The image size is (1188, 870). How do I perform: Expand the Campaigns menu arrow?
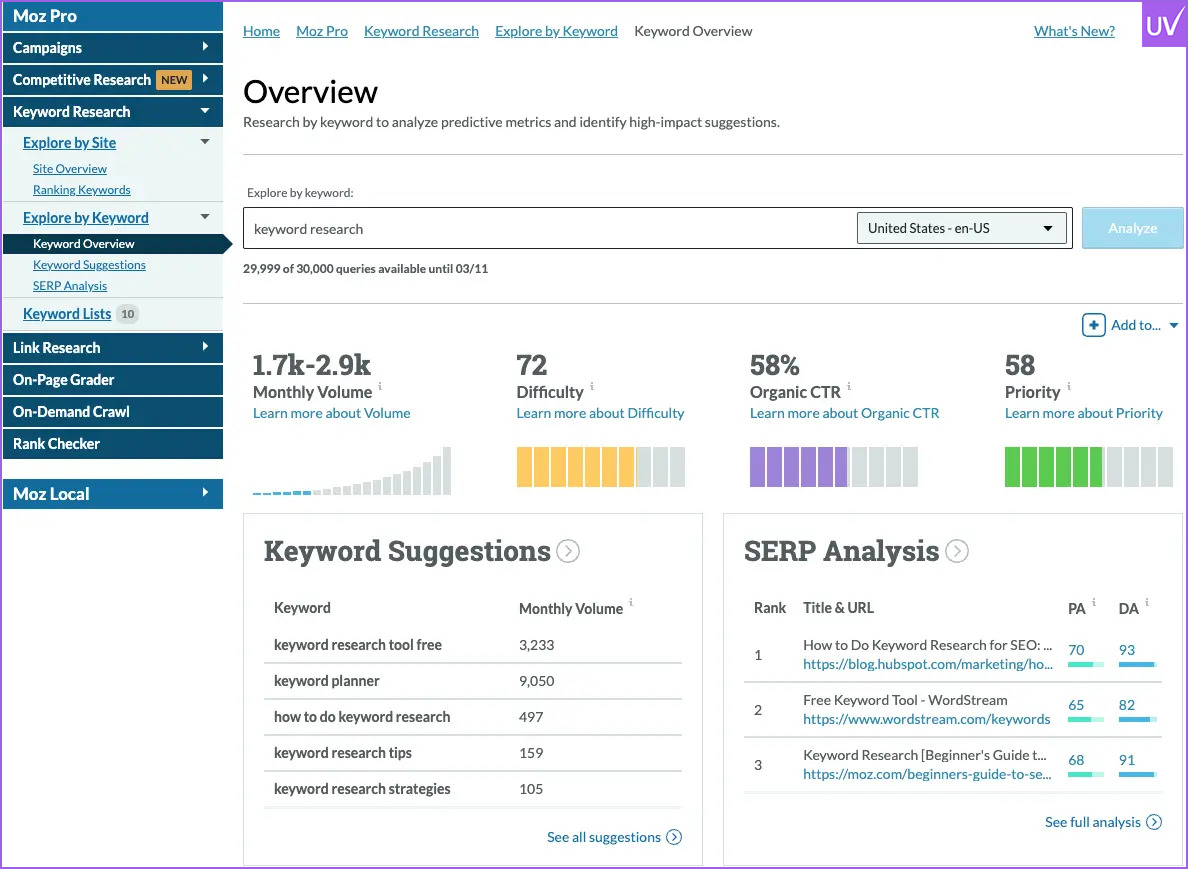pos(205,47)
